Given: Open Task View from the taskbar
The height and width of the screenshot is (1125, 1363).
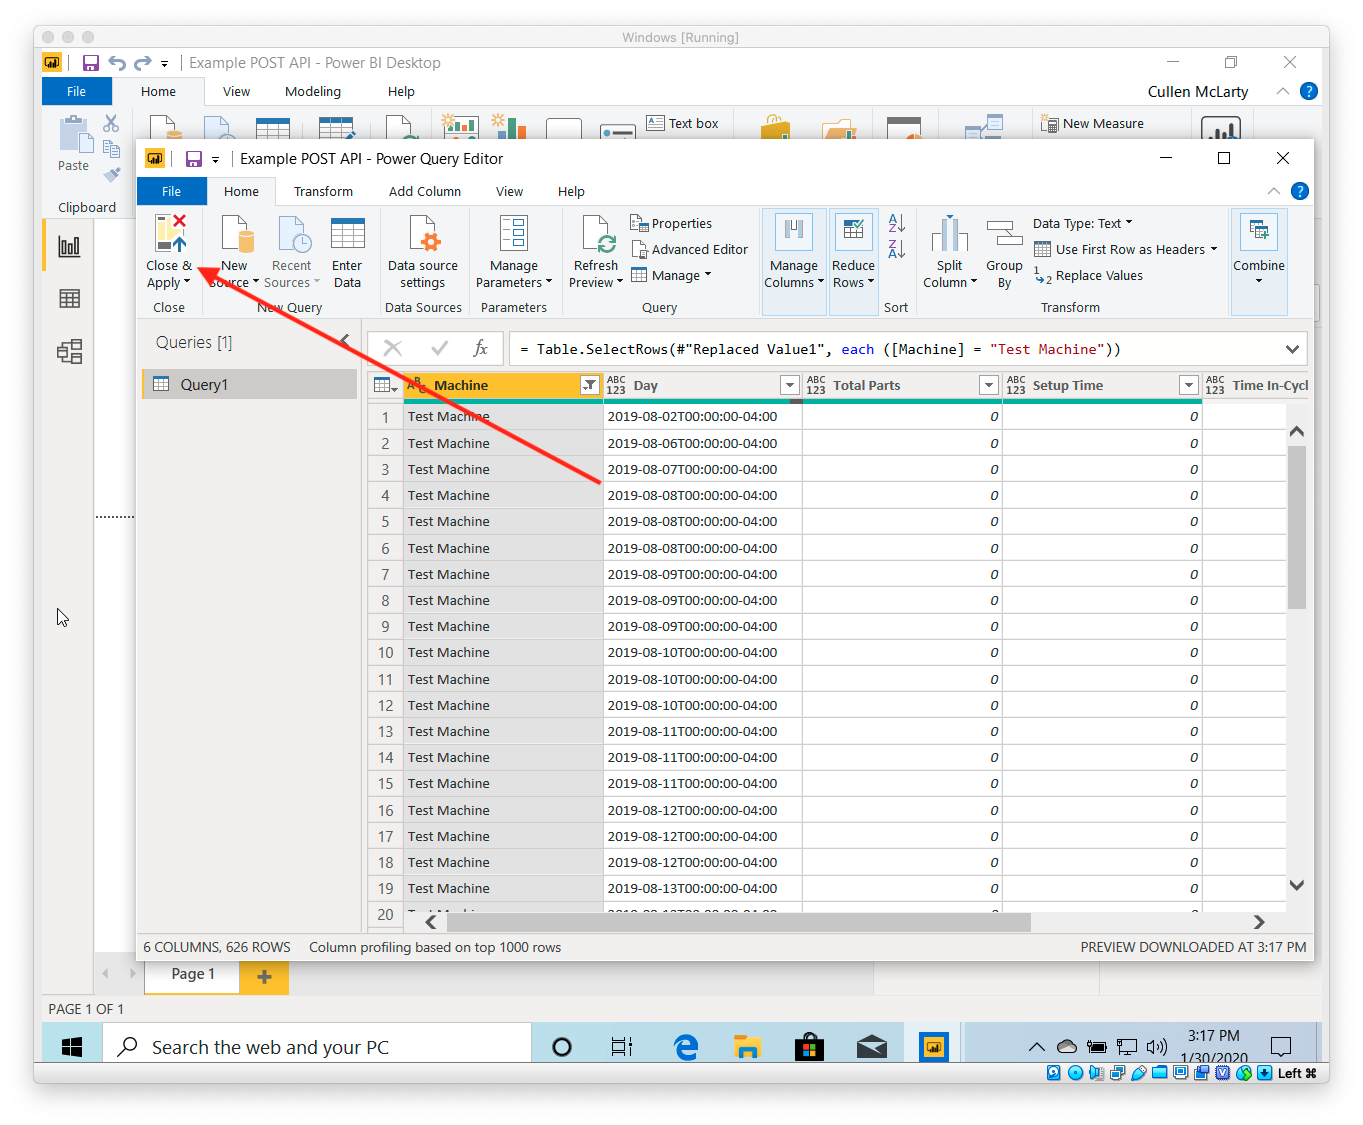Looking at the screenshot, I should click(x=622, y=1047).
